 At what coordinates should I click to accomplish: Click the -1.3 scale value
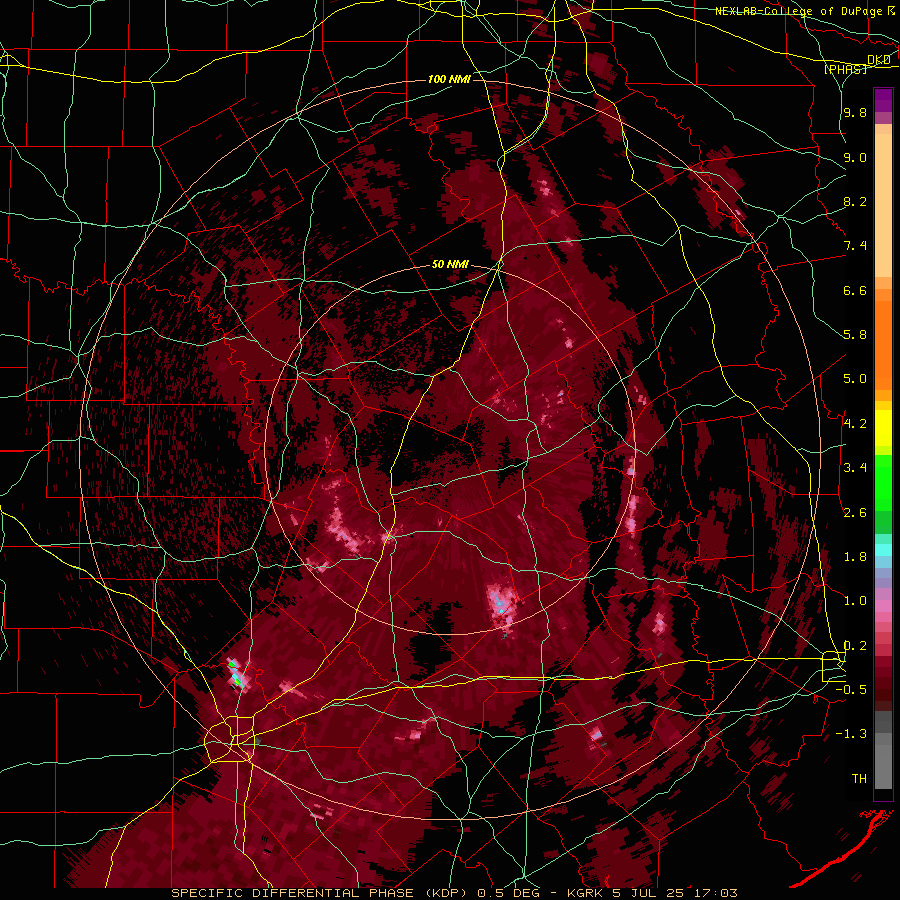(x=851, y=734)
